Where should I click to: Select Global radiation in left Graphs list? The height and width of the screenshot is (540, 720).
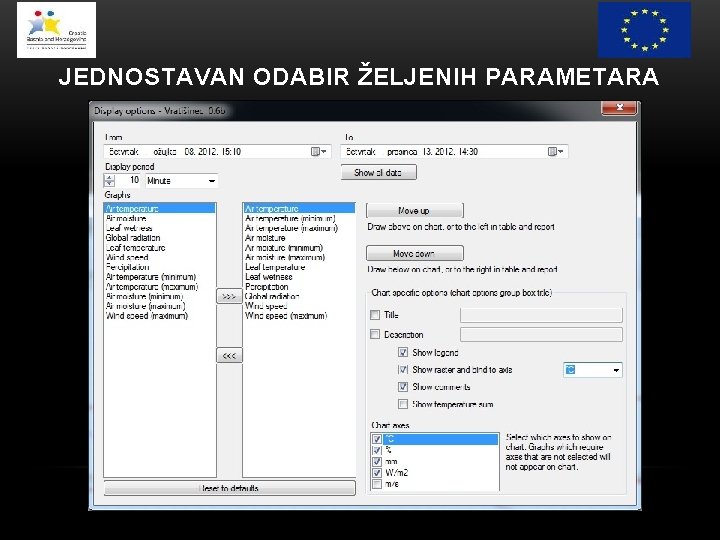point(159,238)
